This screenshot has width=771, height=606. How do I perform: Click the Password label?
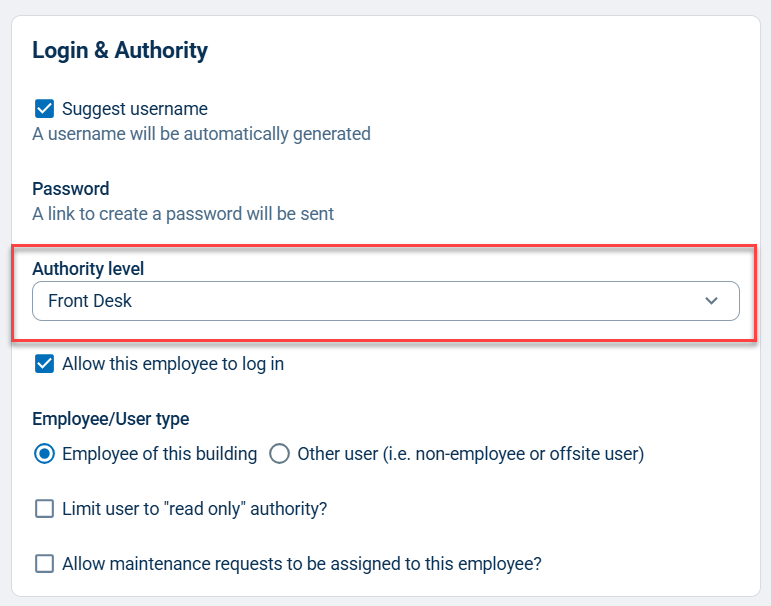coord(71,189)
